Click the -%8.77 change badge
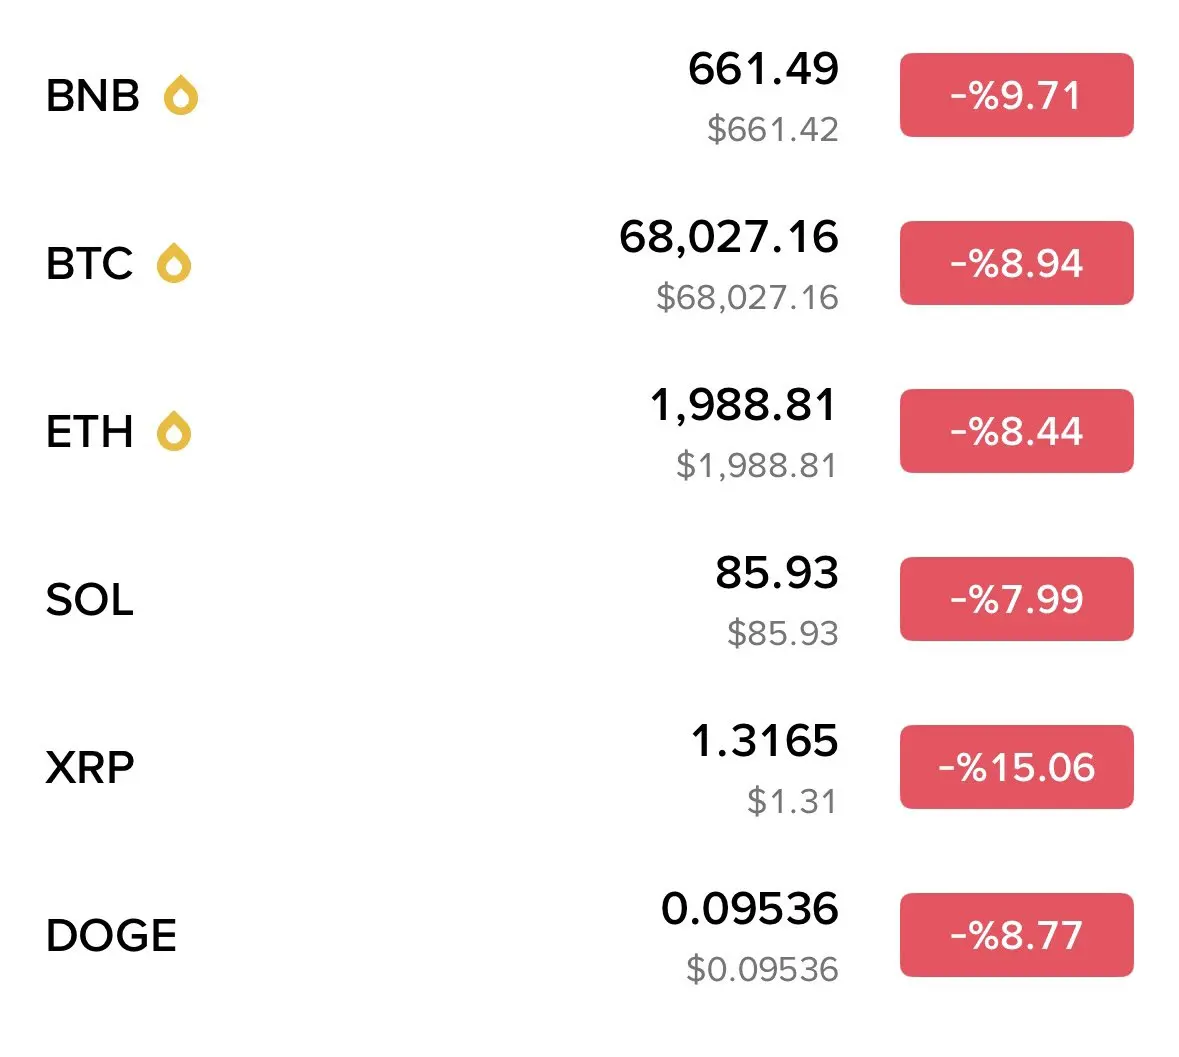The width and height of the screenshot is (1179, 1057). pos(1017,935)
